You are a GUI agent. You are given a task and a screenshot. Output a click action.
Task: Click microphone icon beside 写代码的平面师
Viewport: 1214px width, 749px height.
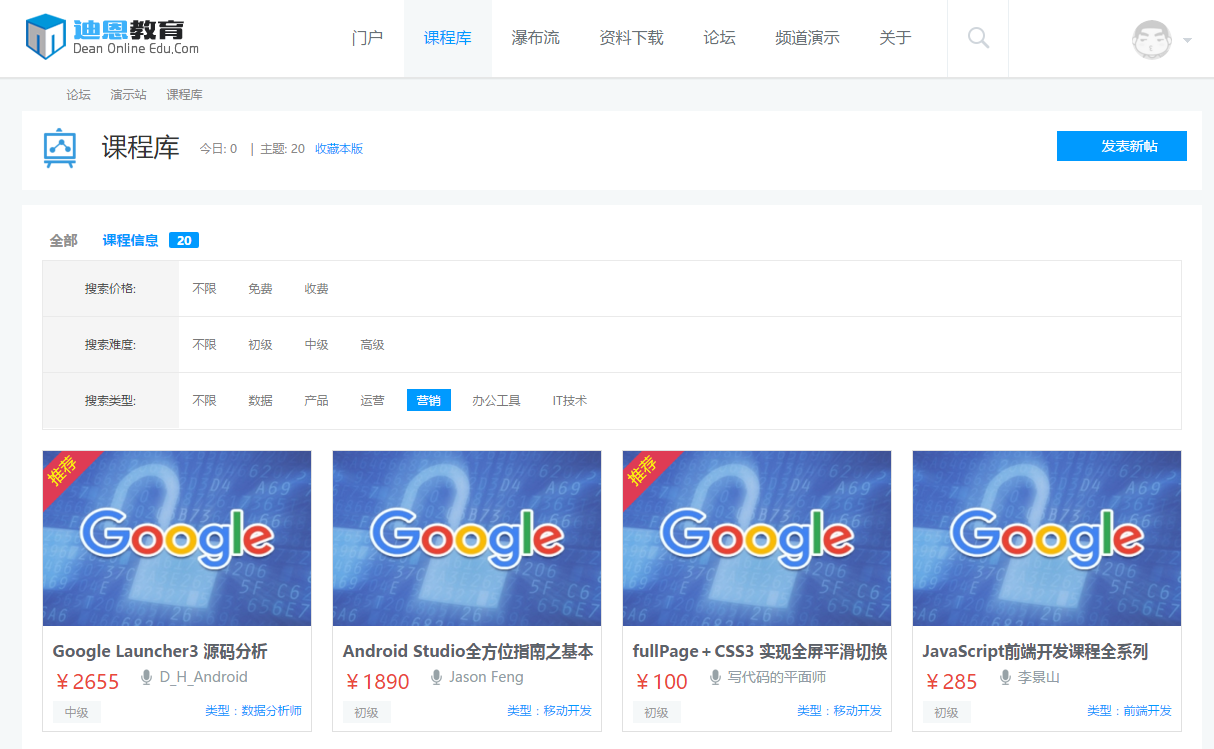point(715,678)
